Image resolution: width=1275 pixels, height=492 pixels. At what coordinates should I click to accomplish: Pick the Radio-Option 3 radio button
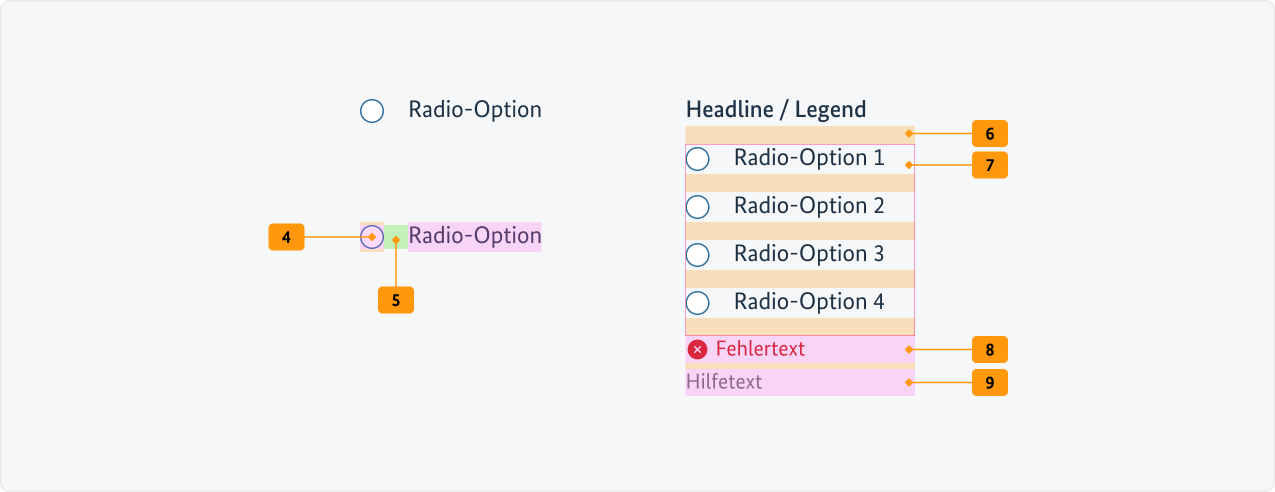pyautogui.click(x=698, y=255)
